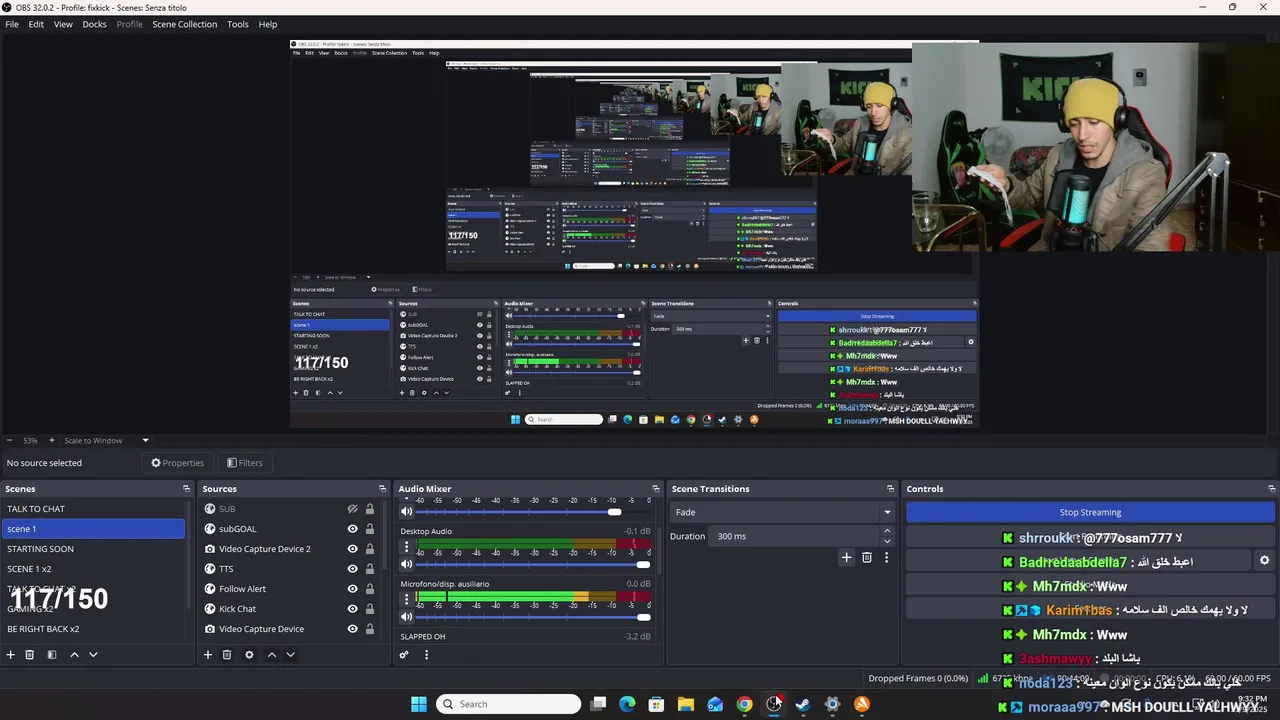Zoom out preview with minus icon
This screenshot has height=720, width=1280.
9,440
